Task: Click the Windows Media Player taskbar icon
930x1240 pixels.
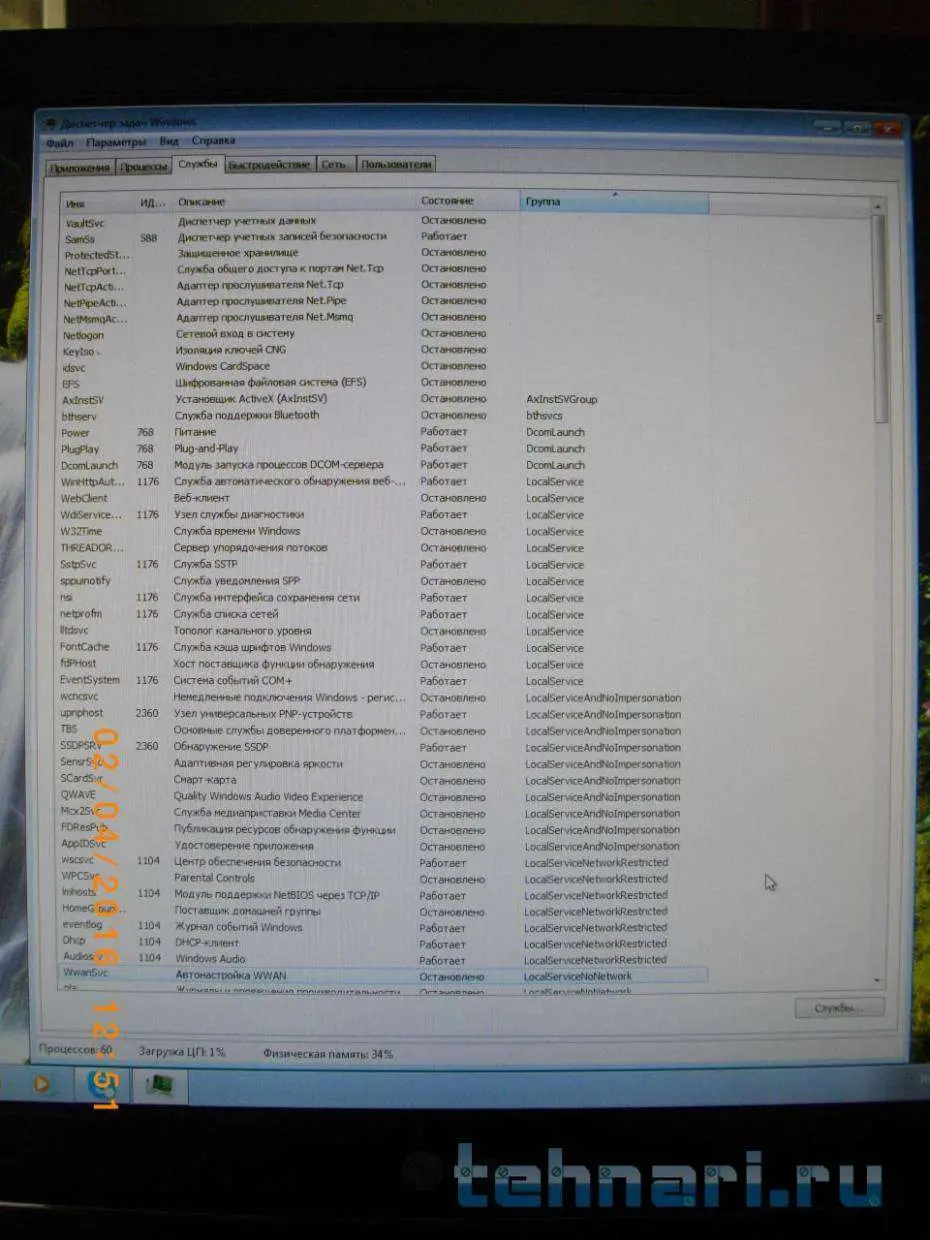Action: (42, 1083)
